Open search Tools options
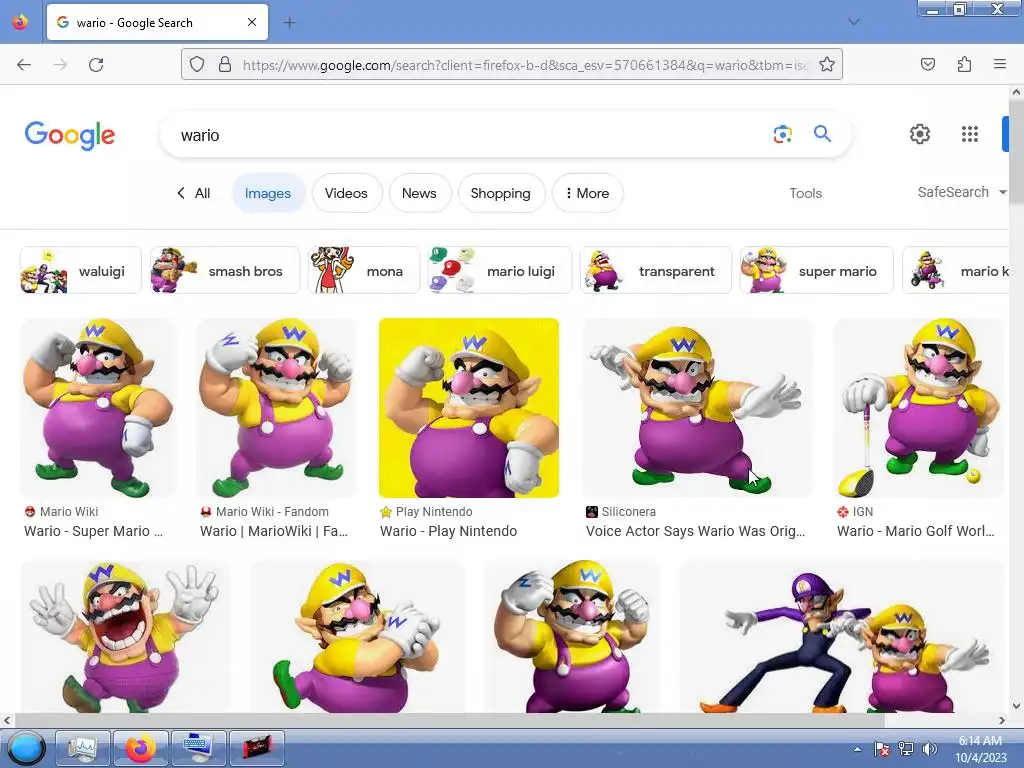 click(x=805, y=193)
